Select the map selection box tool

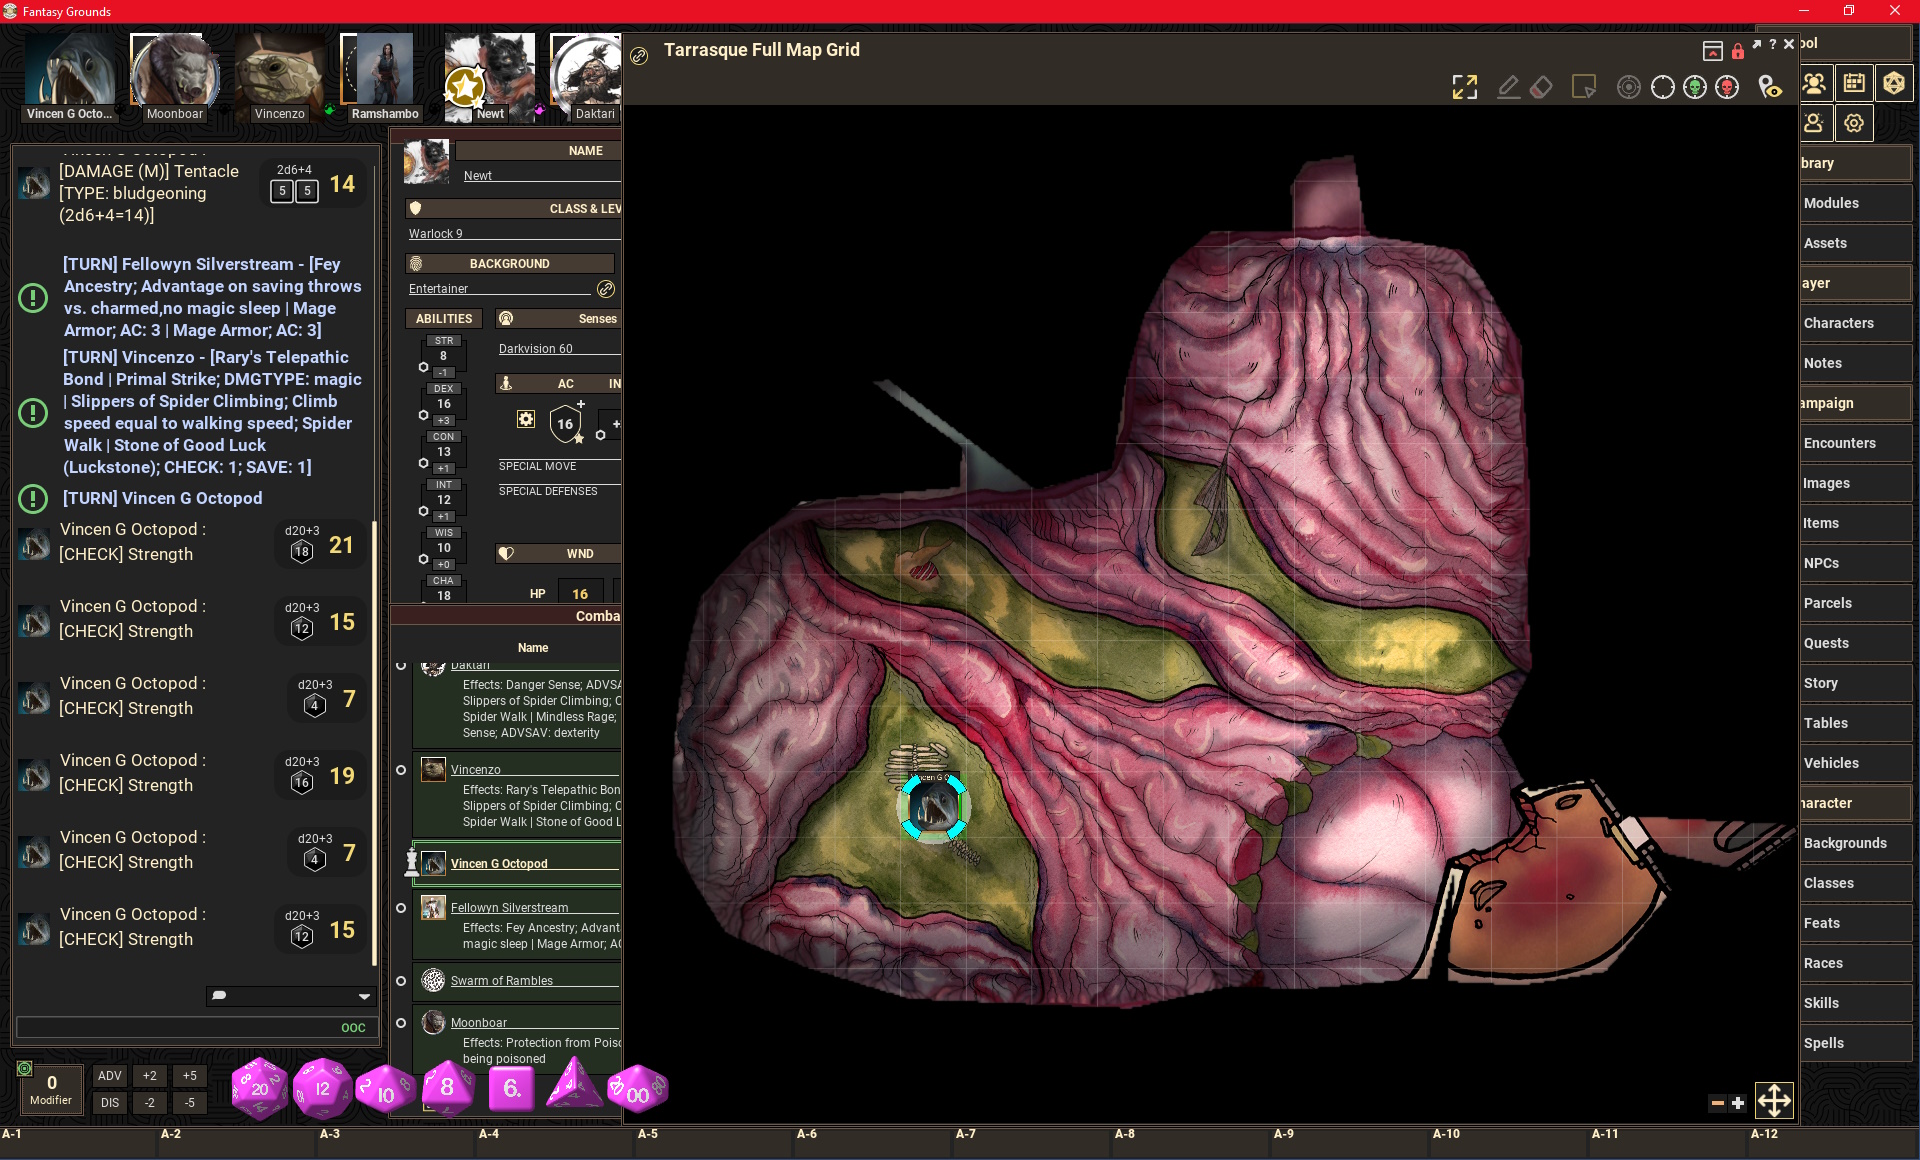(x=1584, y=88)
